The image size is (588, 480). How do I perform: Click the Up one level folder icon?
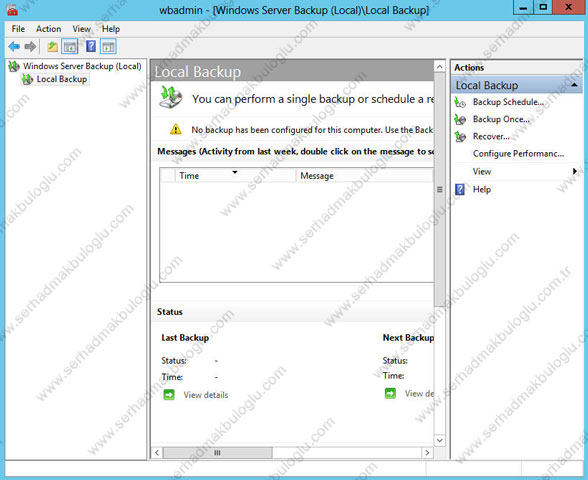point(52,47)
